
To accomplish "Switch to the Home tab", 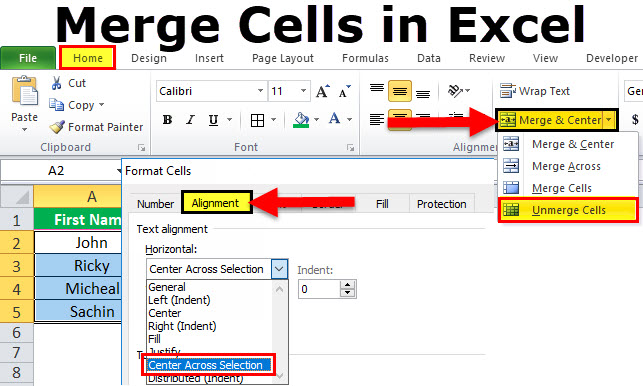I will click(x=87, y=58).
